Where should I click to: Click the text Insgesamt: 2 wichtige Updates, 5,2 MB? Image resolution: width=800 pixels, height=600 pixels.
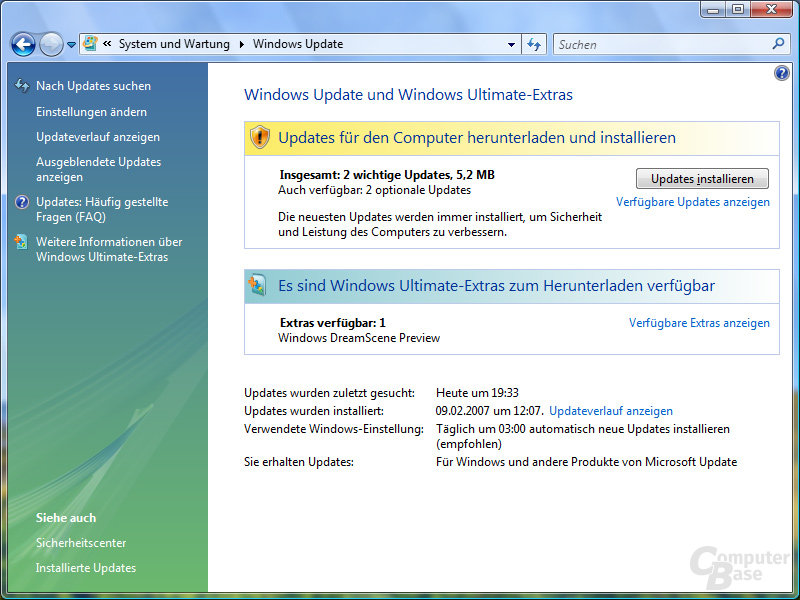click(387, 175)
